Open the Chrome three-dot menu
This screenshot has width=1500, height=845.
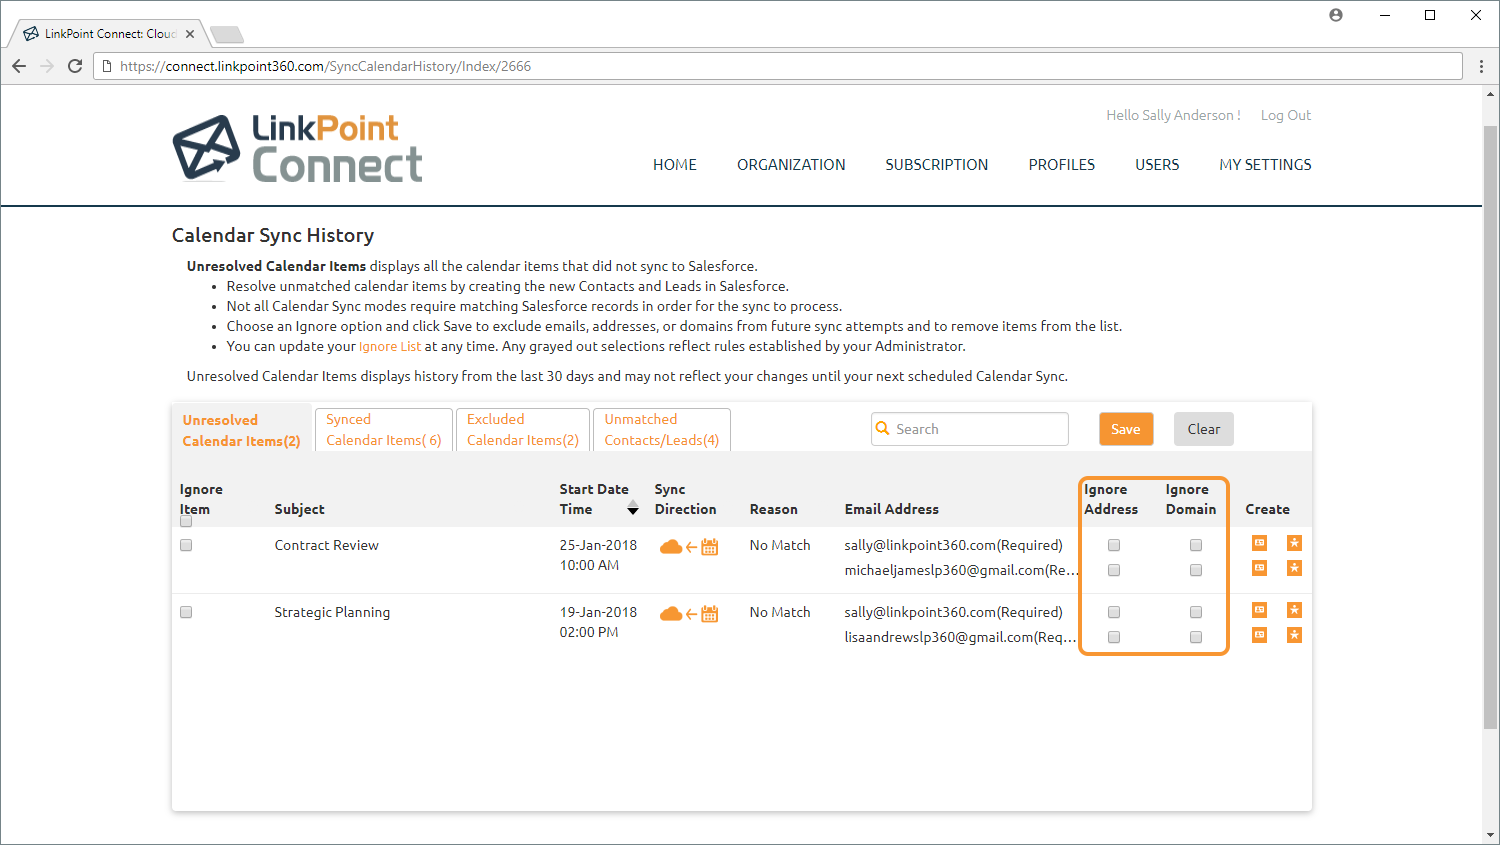(1482, 66)
